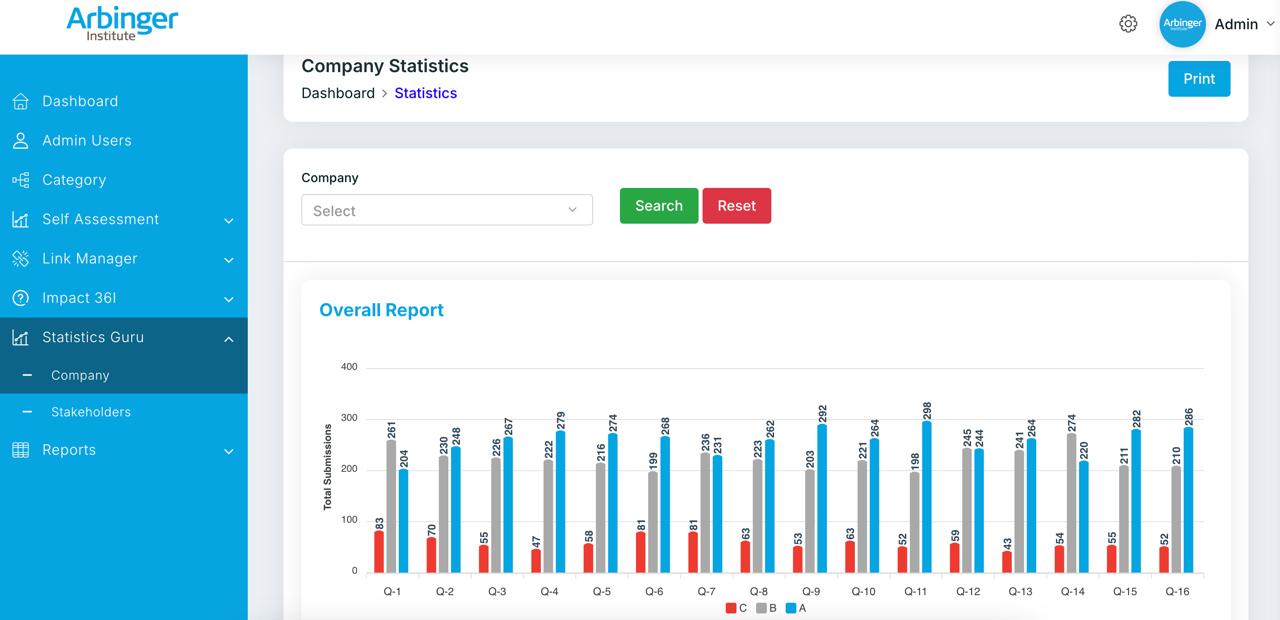The image size is (1280, 620).
Task: Collapse the Statistics Guru menu chevron
Action: pyautogui.click(x=228, y=339)
